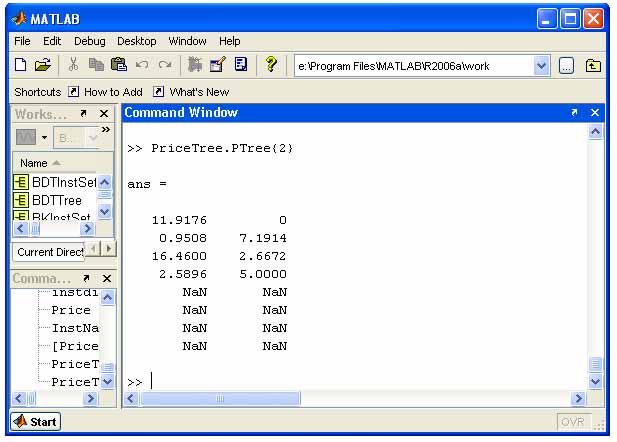Image resolution: width=617 pixels, height=442 pixels.
Task: Click Command Window scroll up arrow
Action: point(595,131)
